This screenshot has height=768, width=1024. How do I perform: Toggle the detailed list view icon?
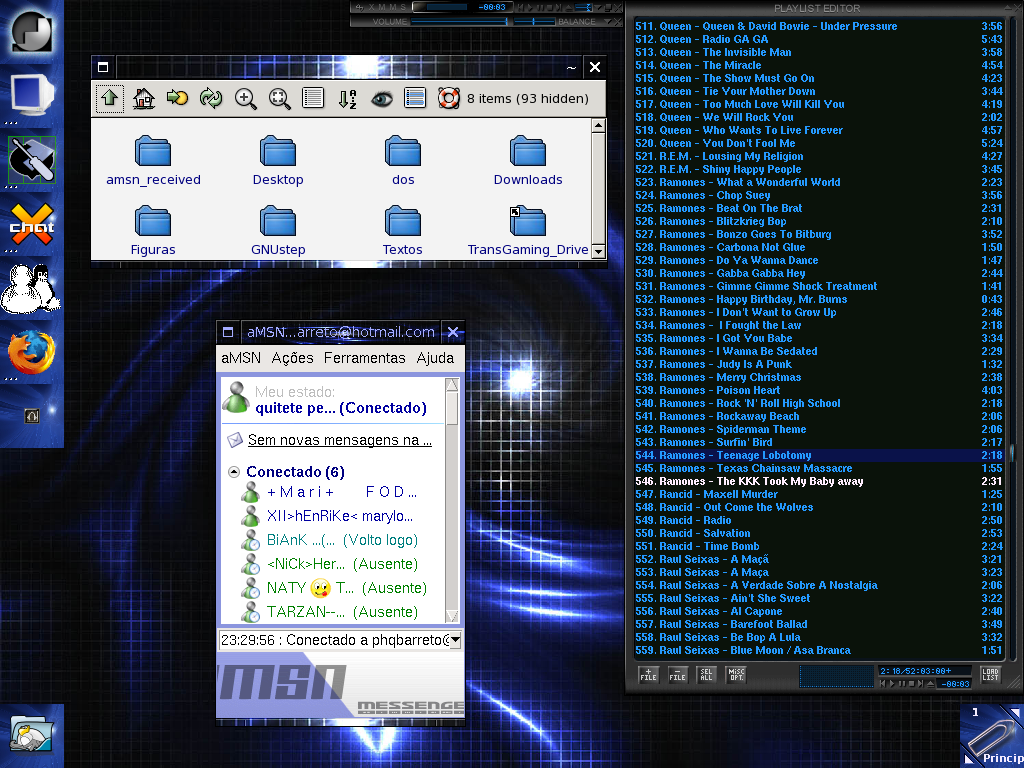[415, 99]
